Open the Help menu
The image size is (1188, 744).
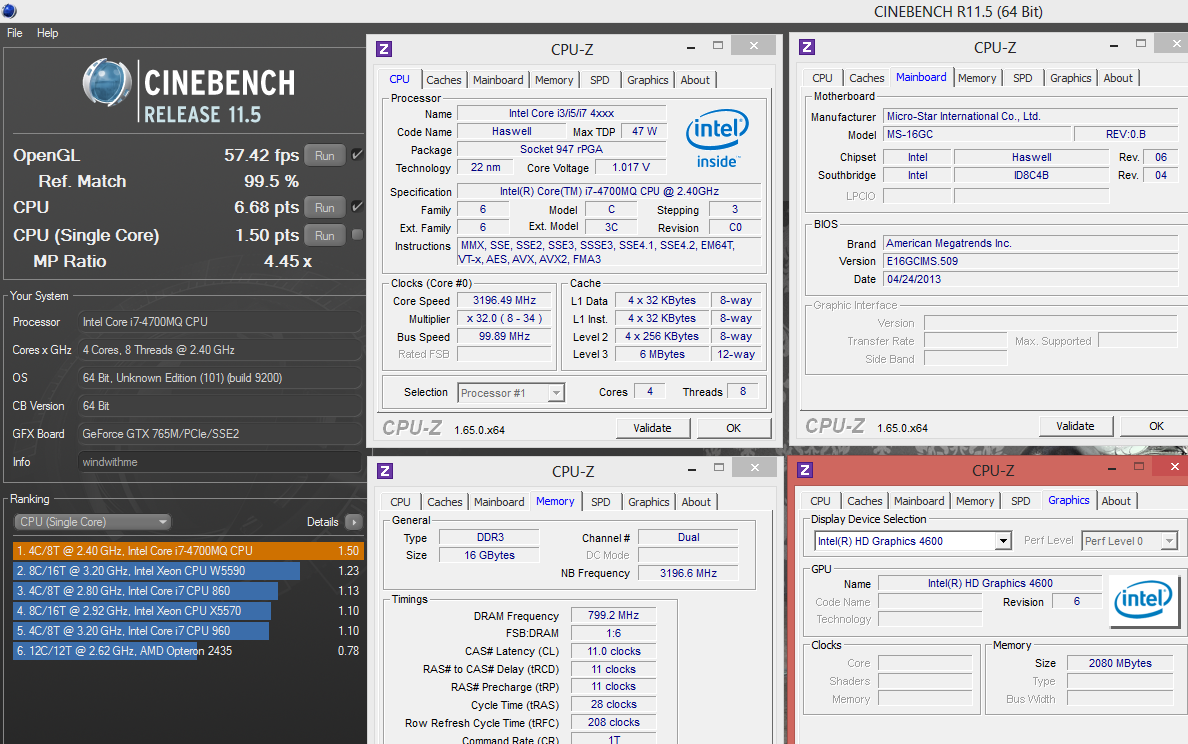[48, 33]
